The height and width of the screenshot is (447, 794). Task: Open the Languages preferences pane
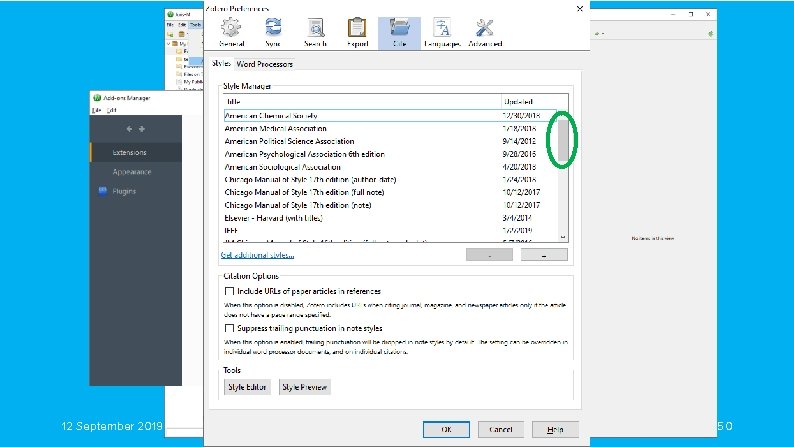pos(442,33)
